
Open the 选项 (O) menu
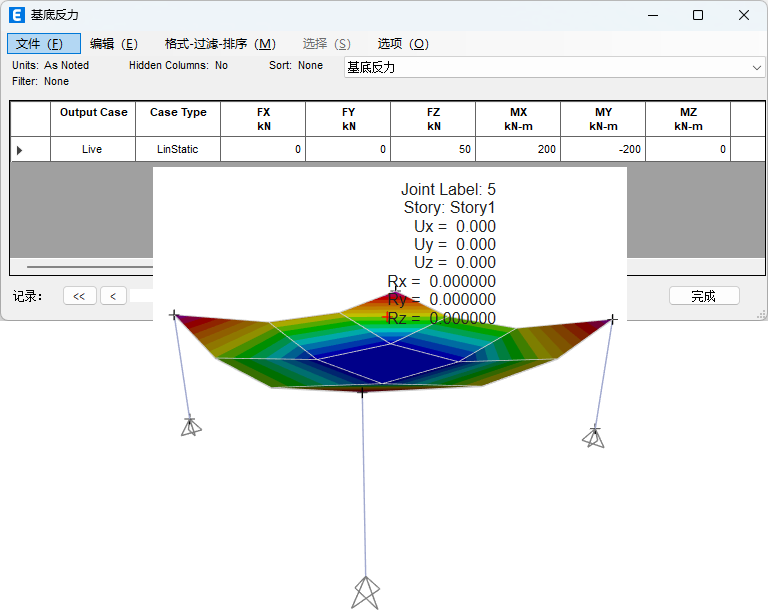tap(403, 44)
